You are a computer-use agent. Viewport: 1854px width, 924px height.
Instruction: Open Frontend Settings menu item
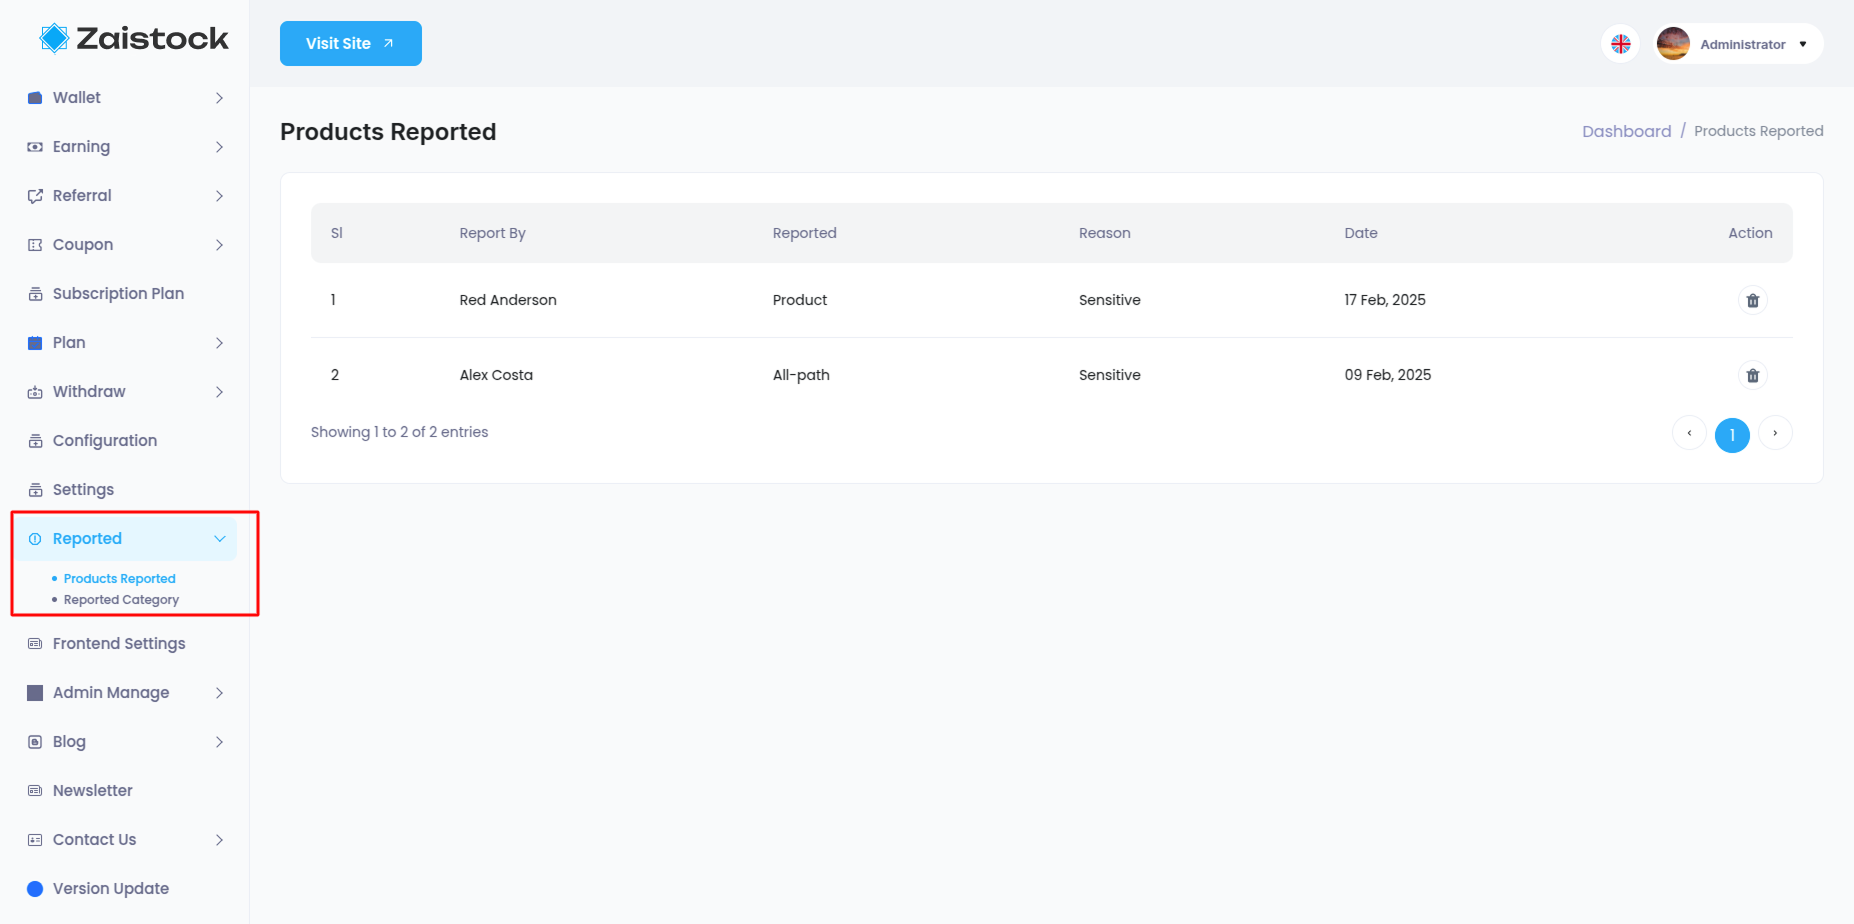pyautogui.click(x=119, y=644)
